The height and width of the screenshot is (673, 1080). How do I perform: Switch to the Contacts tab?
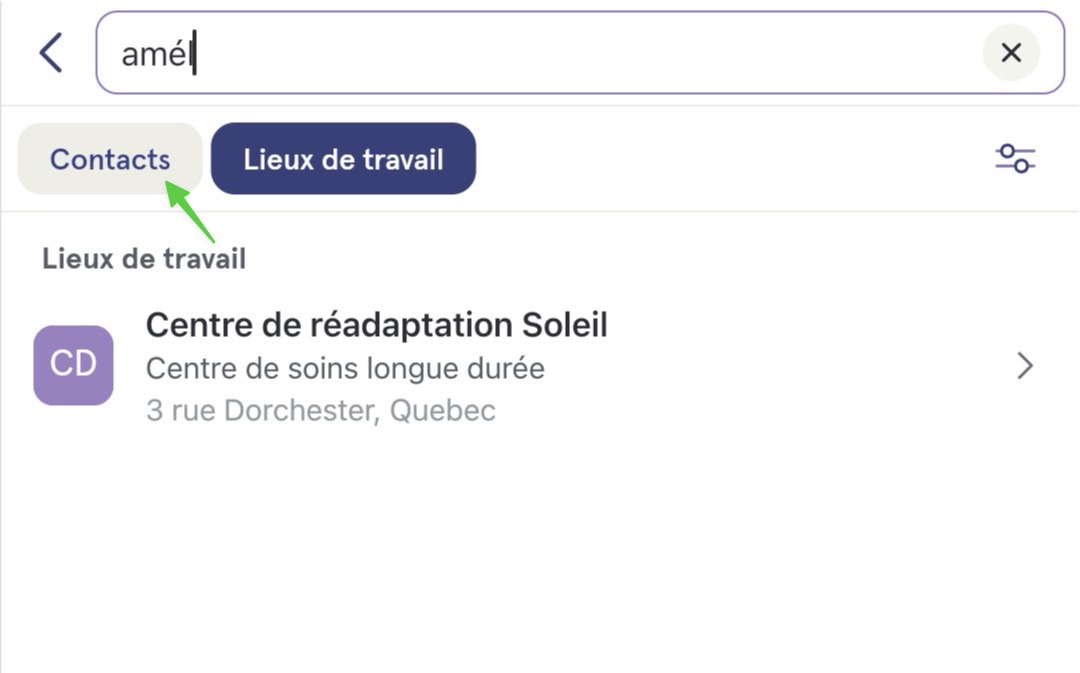tap(110, 158)
